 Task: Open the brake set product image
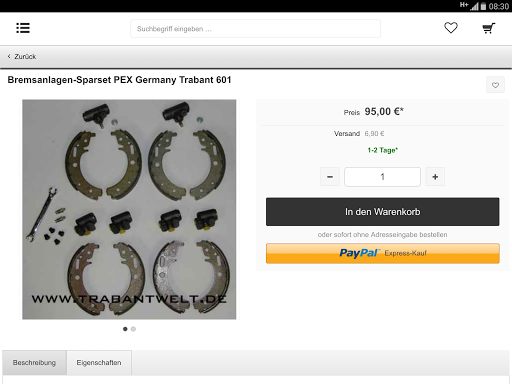point(129,209)
